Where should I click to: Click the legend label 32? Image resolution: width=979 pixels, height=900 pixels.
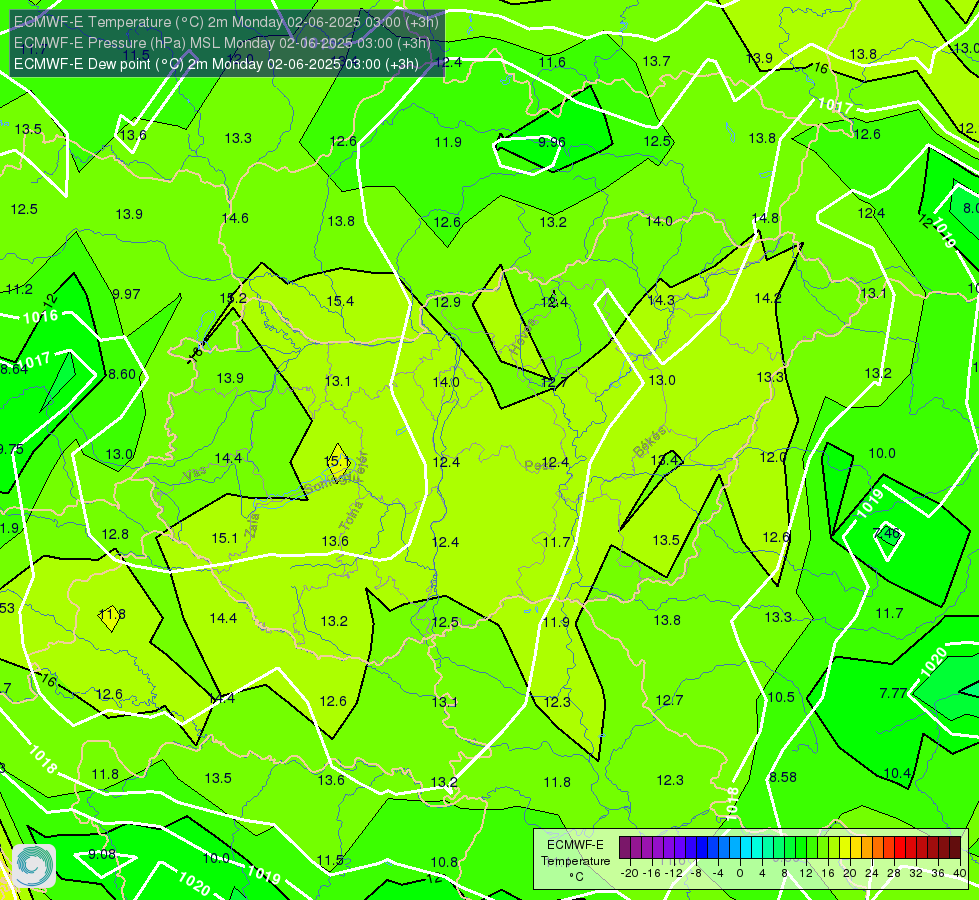pos(916,873)
